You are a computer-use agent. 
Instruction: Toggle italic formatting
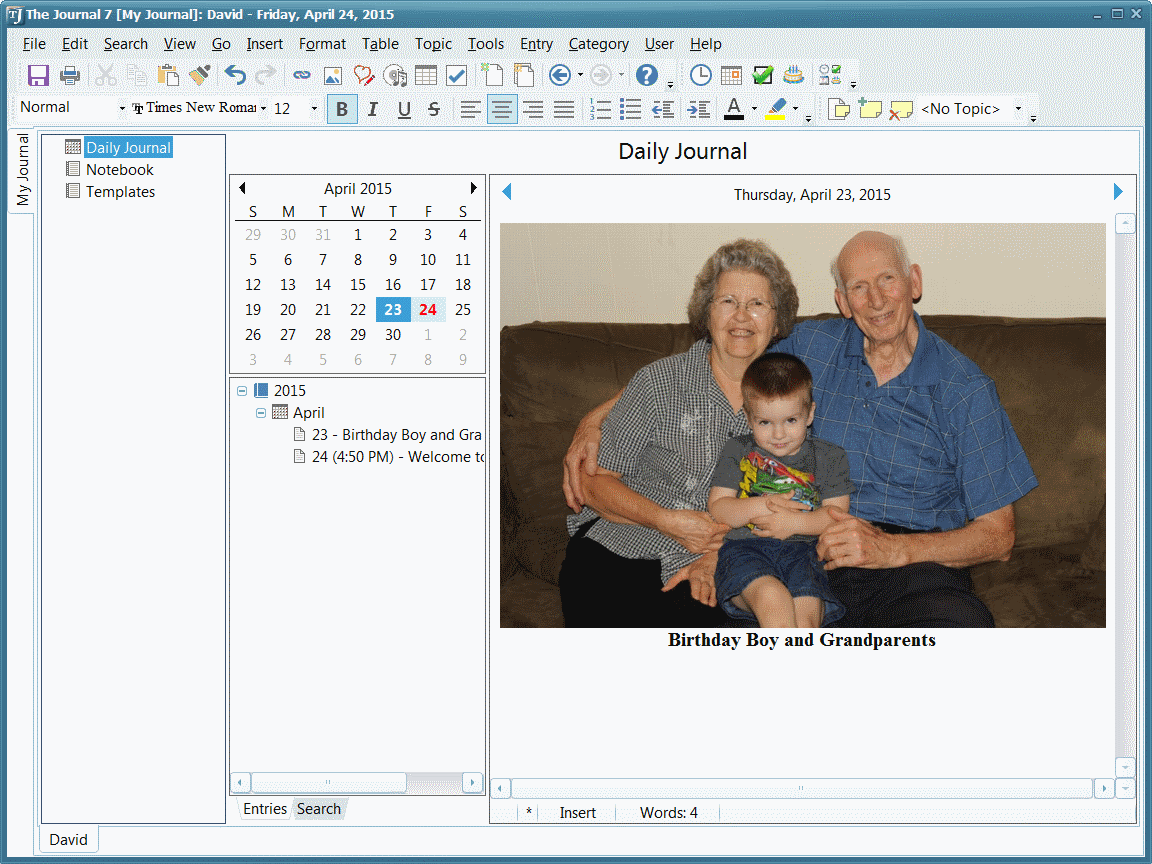coord(373,109)
